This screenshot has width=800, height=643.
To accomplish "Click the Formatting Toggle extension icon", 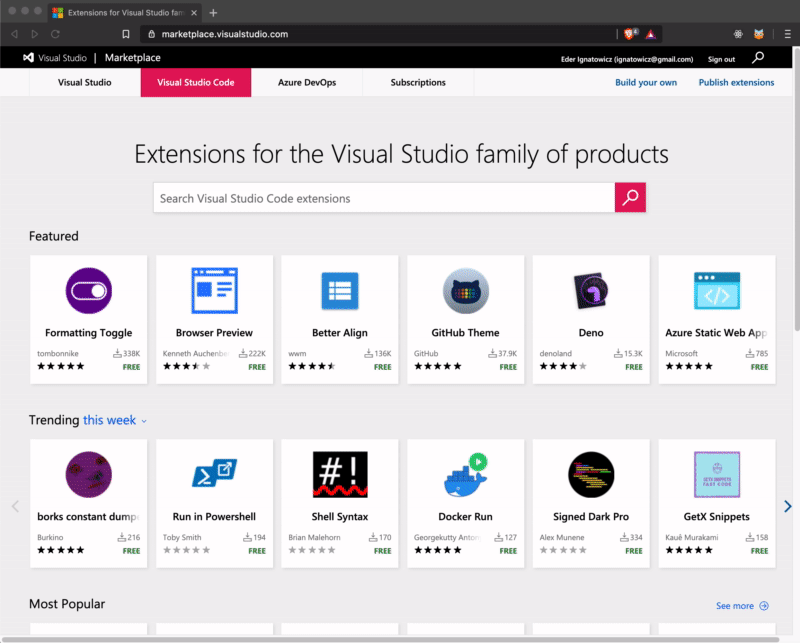I will pos(89,290).
